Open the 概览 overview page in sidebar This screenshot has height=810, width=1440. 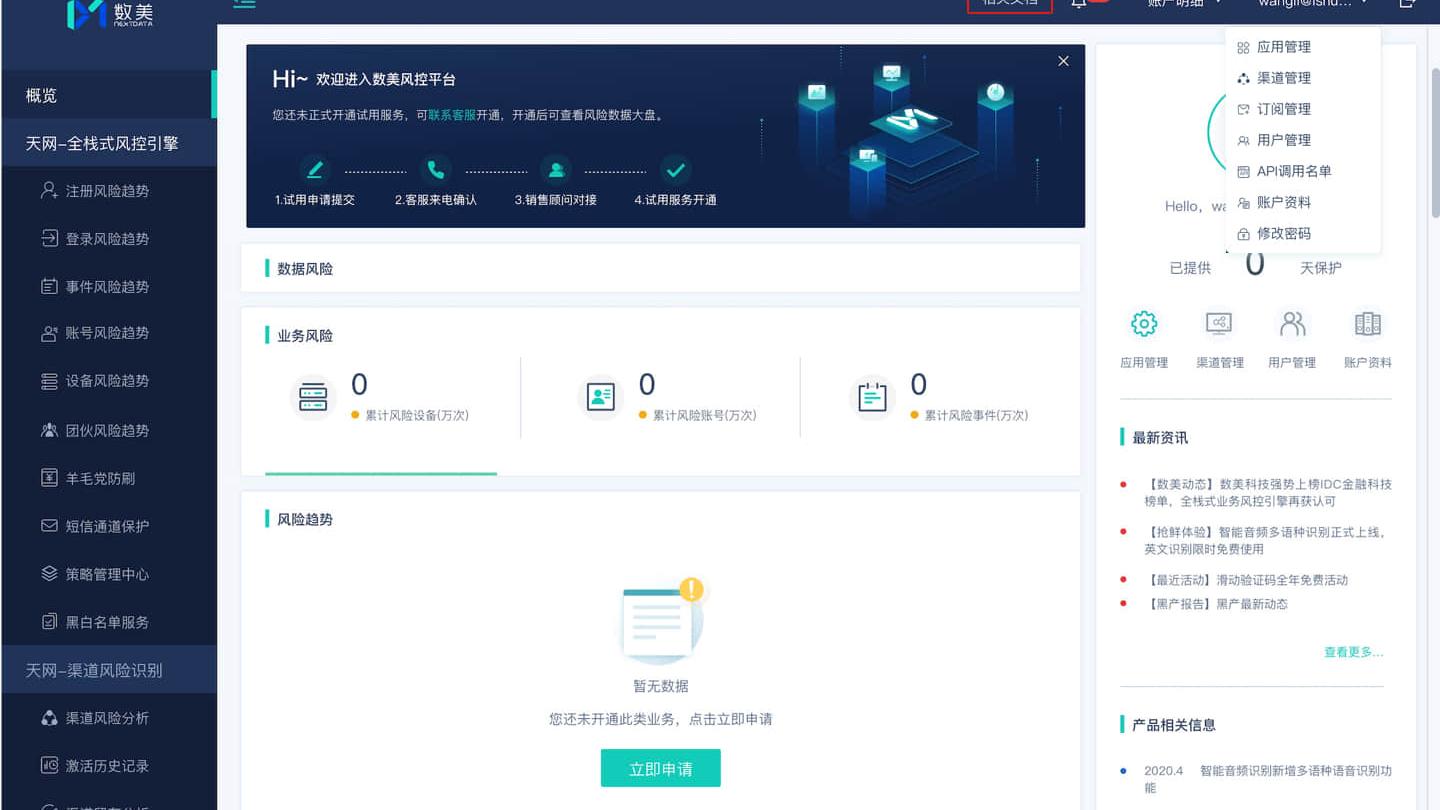click(x=108, y=95)
